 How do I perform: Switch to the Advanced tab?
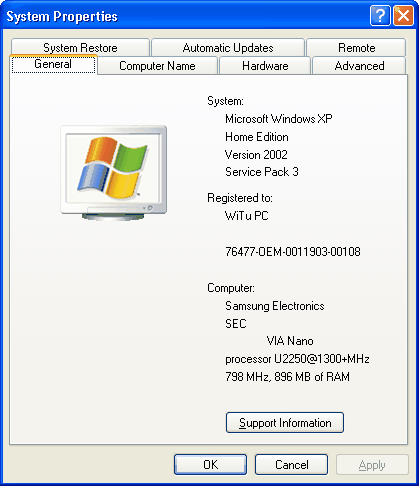click(x=359, y=66)
